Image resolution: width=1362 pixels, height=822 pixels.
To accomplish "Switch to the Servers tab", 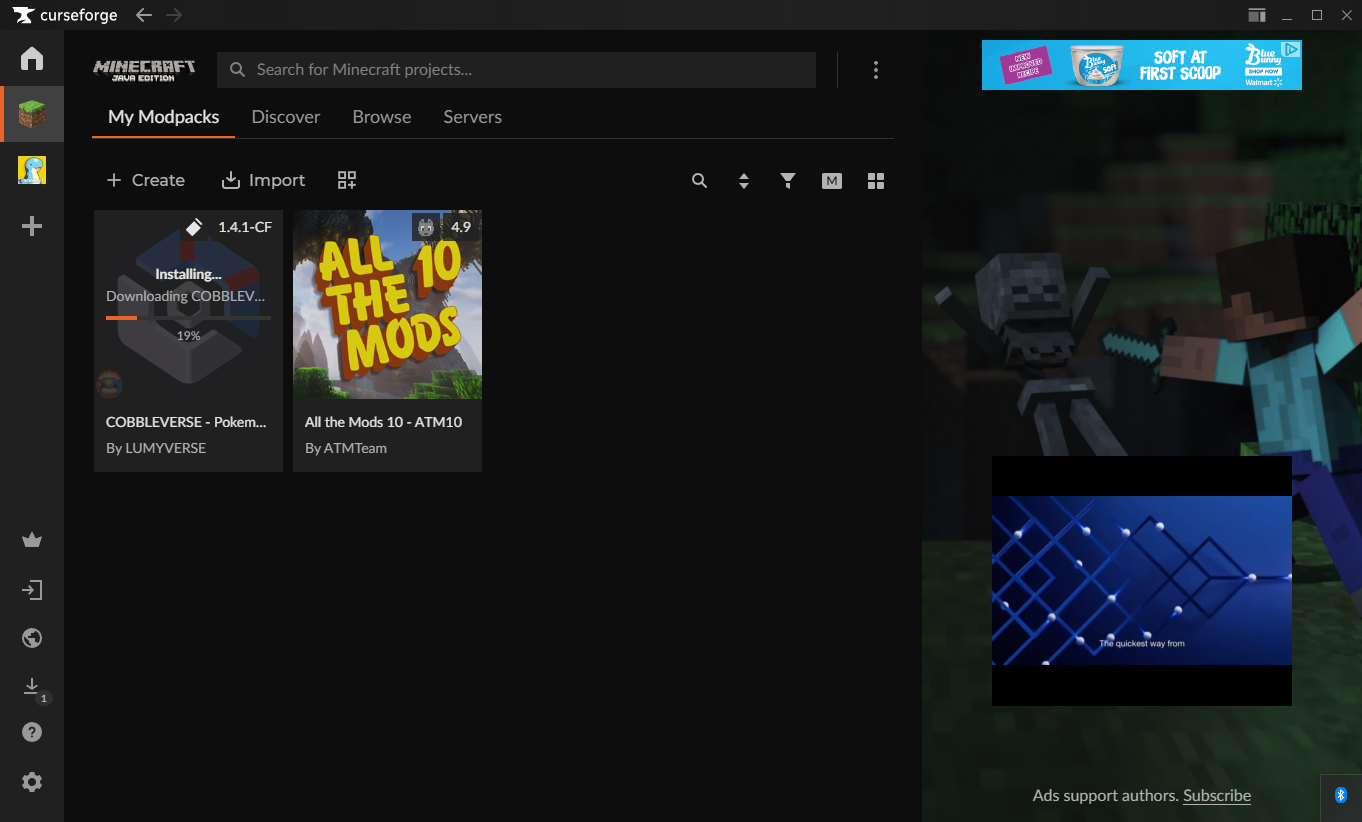I will (472, 117).
